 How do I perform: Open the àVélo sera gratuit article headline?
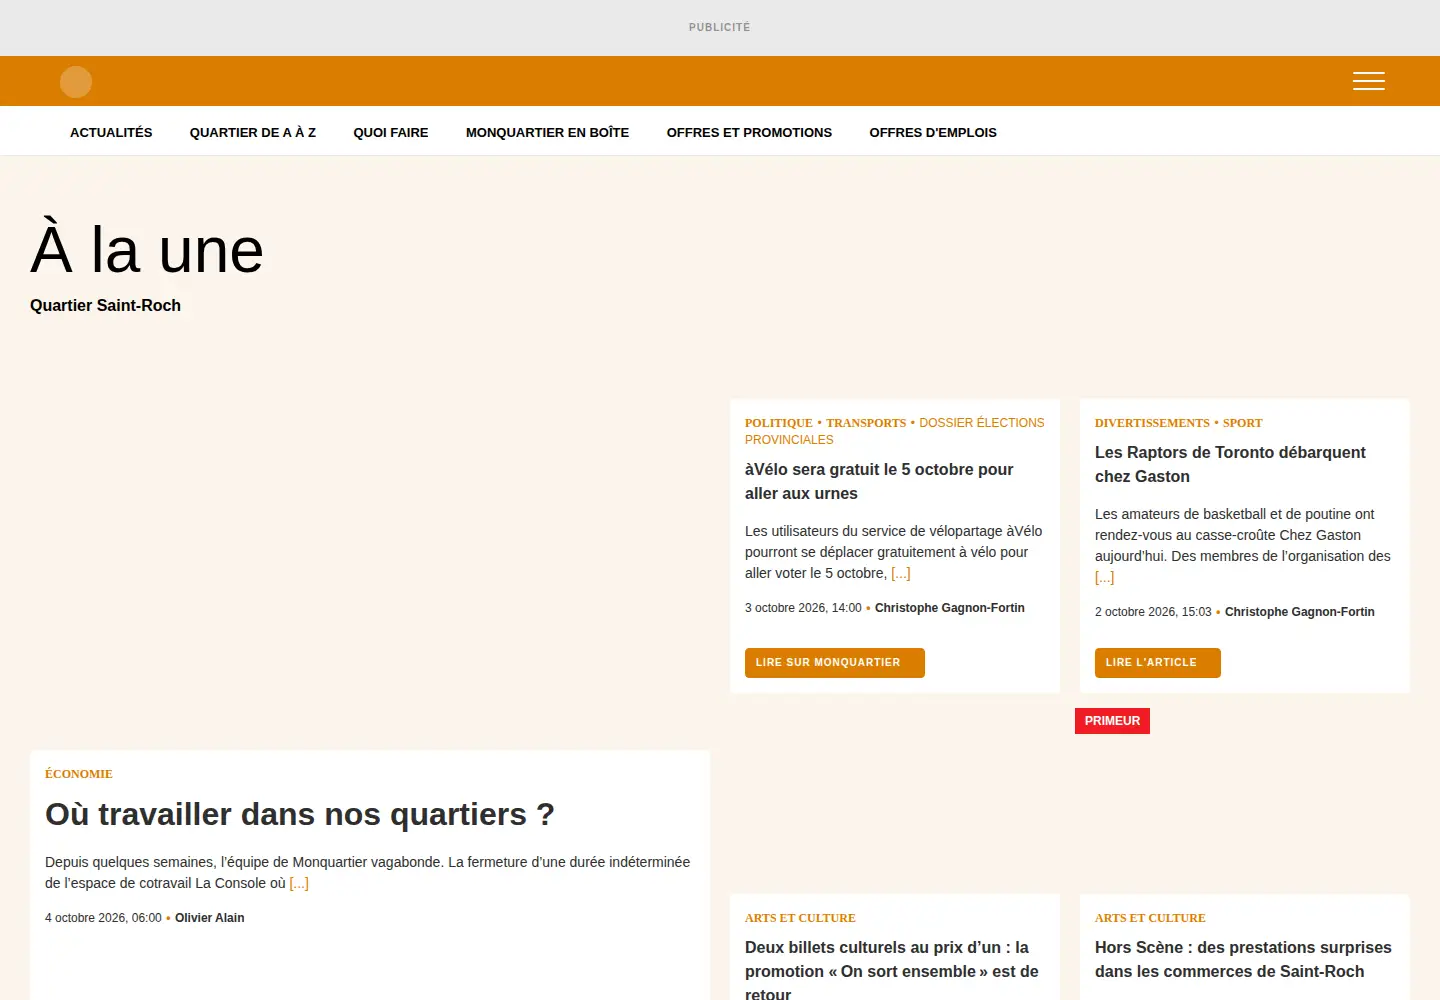[x=879, y=481]
